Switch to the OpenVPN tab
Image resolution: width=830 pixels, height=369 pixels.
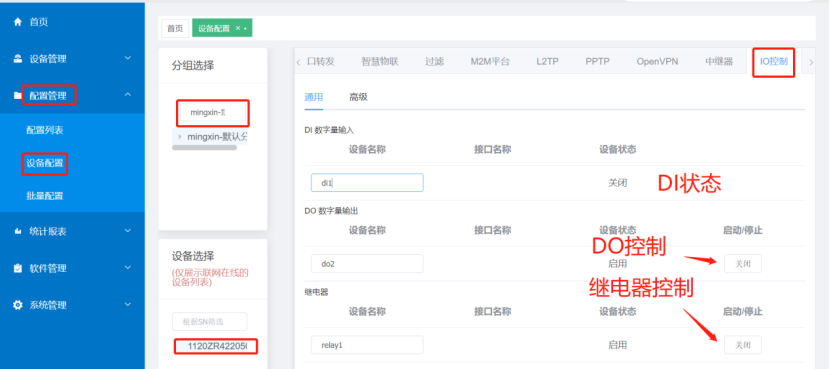[x=657, y=61]
